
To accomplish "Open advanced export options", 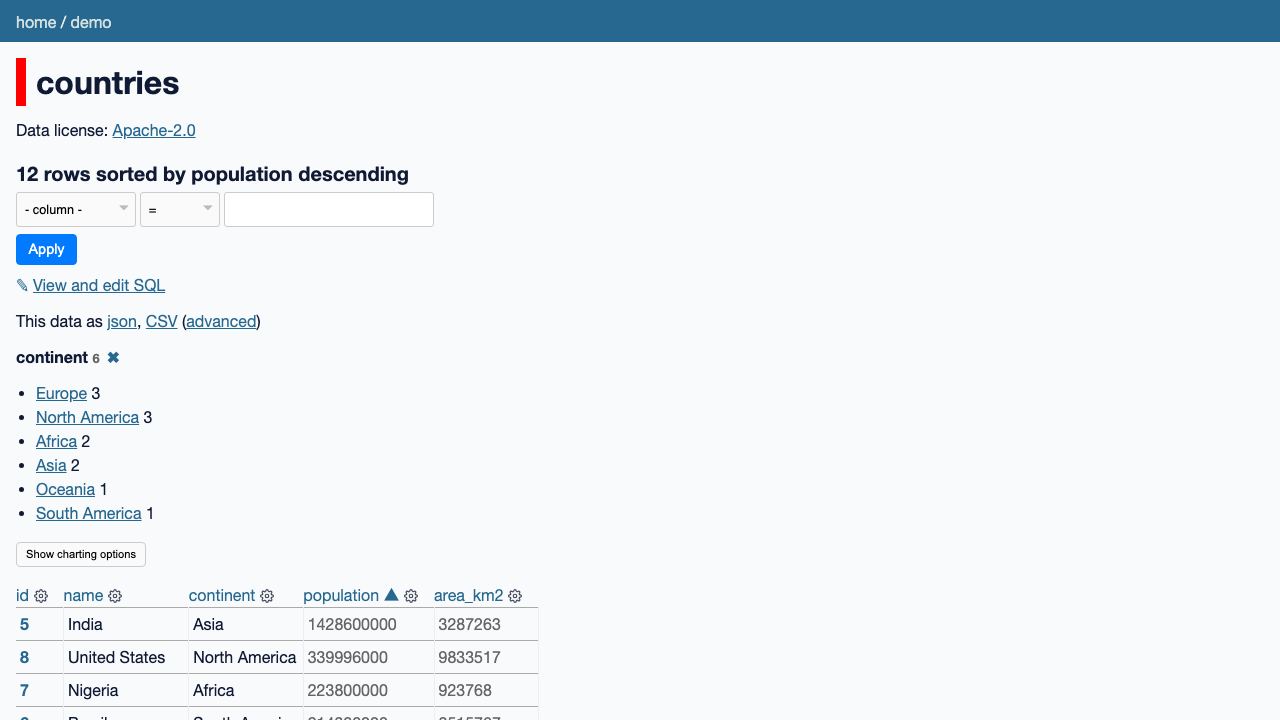I will [221, 321].
